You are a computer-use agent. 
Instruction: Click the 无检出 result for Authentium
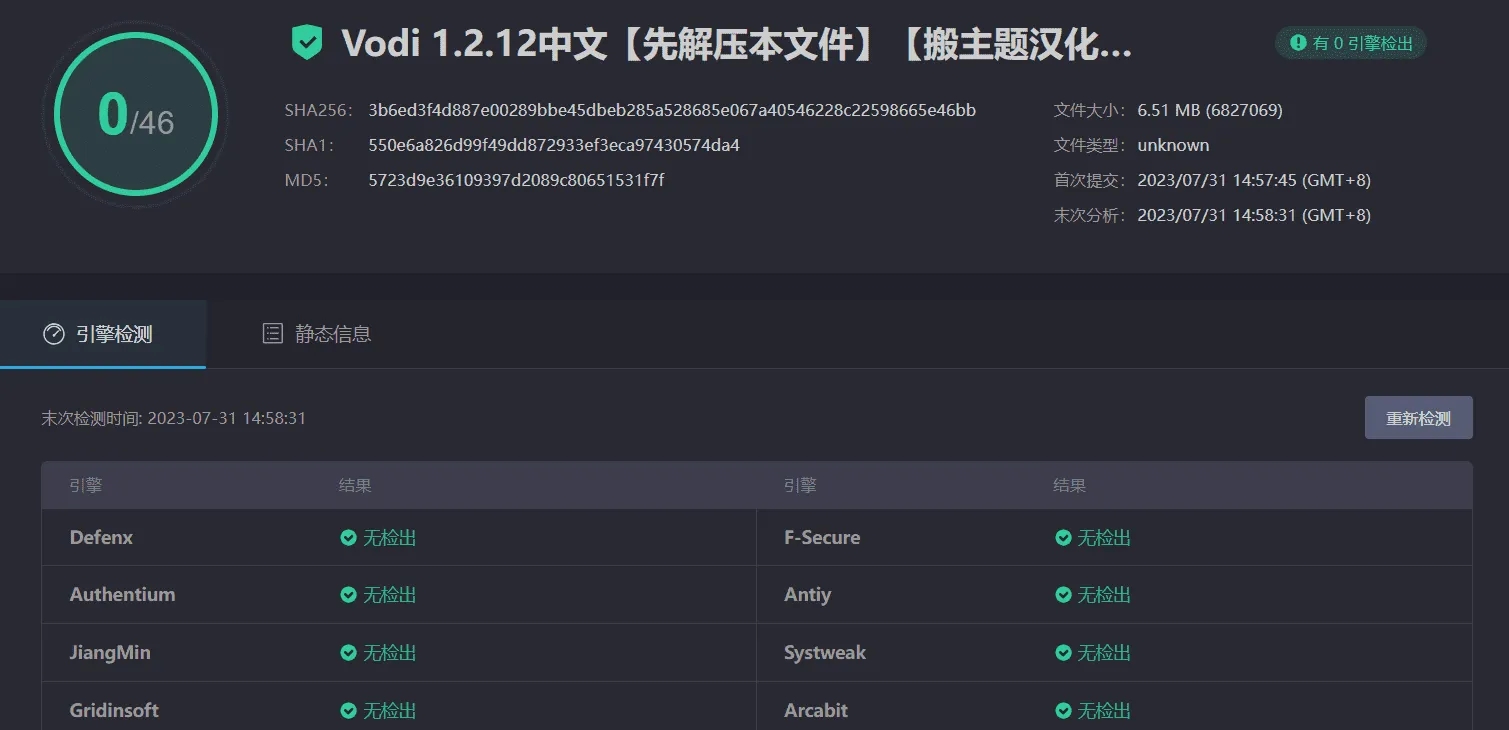click(389, 595)
